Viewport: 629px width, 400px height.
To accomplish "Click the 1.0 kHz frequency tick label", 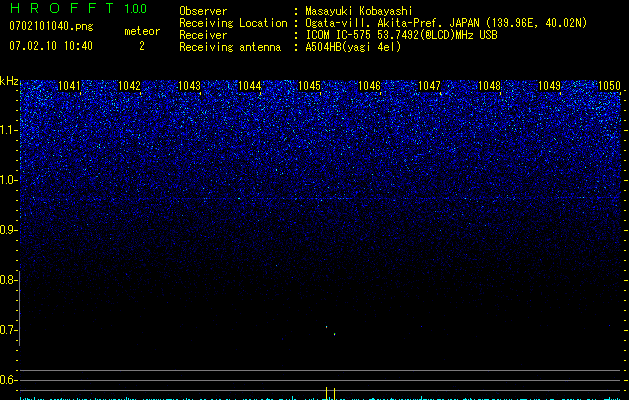I will pos(7,180).
